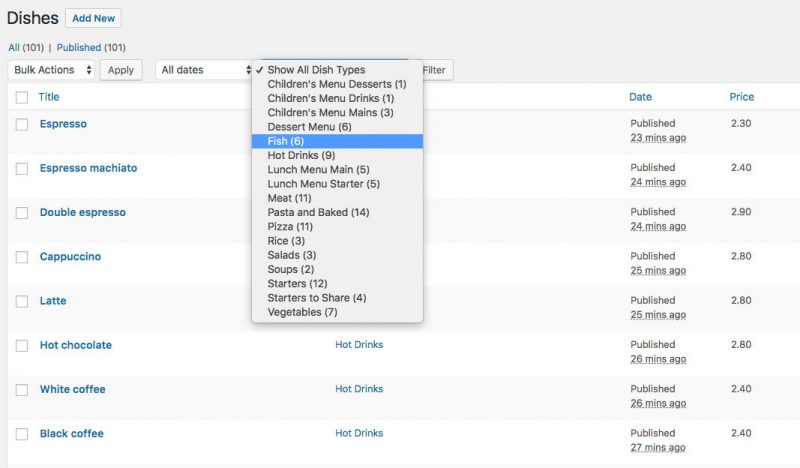800x468 pixels.
Task: Sort dishes by the Date column
Action: click(x=640, y=97)
